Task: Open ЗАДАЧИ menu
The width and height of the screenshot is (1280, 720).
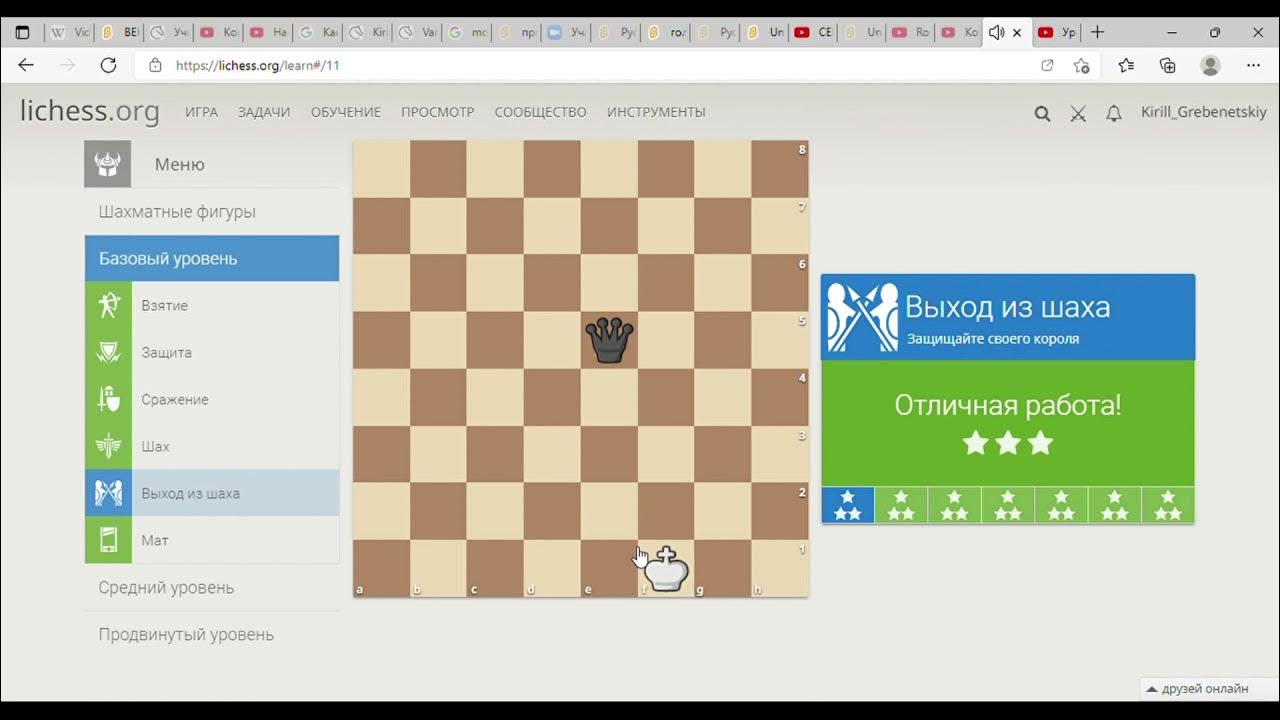Action: [264, 112]
